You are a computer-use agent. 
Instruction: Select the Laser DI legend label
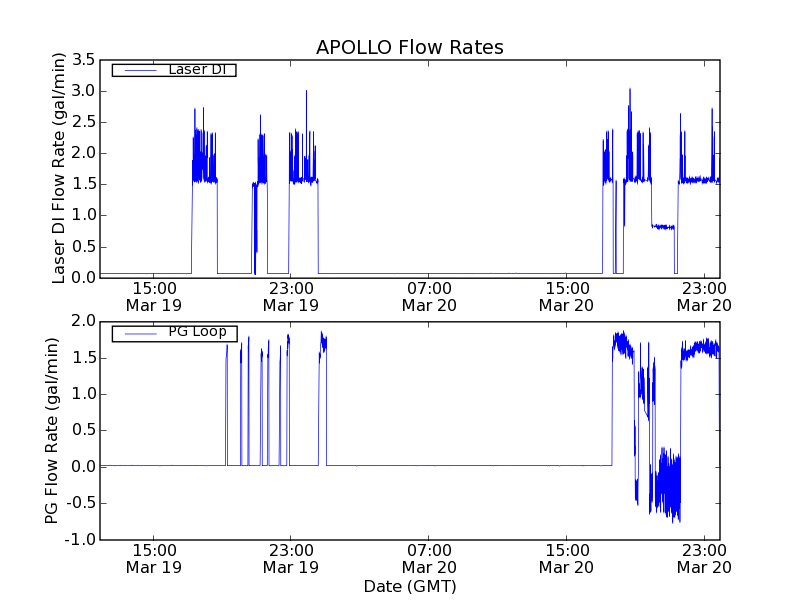(x=196, y=70)
